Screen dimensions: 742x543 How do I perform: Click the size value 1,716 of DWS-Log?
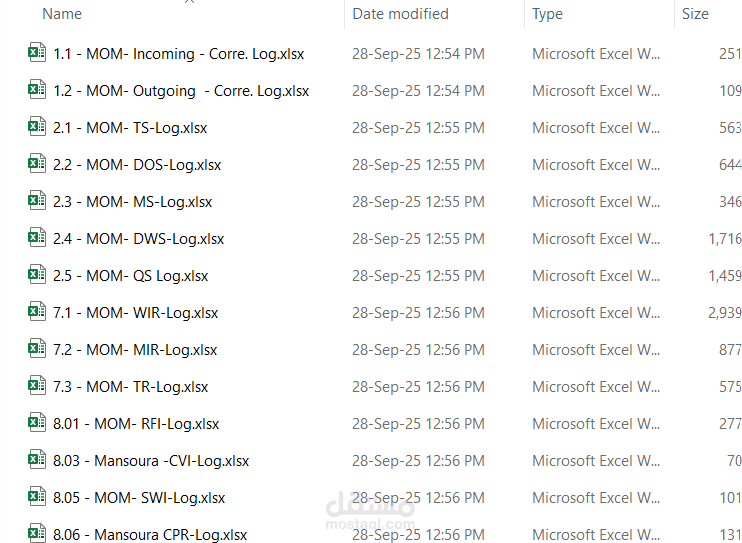click(725, 239)
